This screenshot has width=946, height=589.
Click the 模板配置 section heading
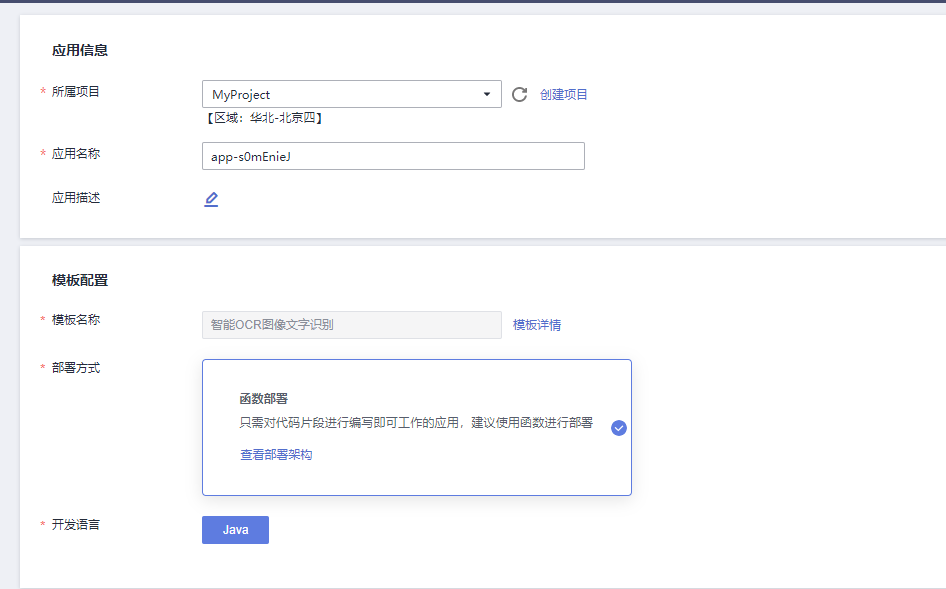pos(80,281)
